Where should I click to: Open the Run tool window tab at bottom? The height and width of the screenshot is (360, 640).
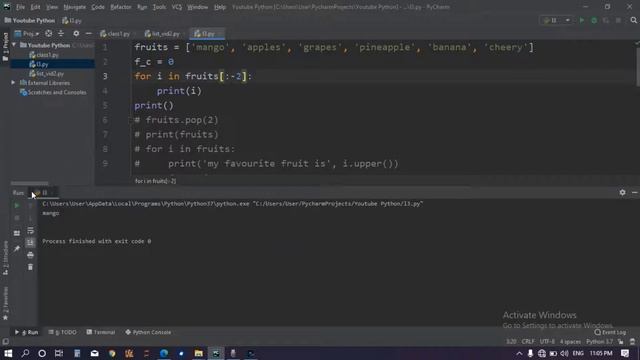pos(27,332)
